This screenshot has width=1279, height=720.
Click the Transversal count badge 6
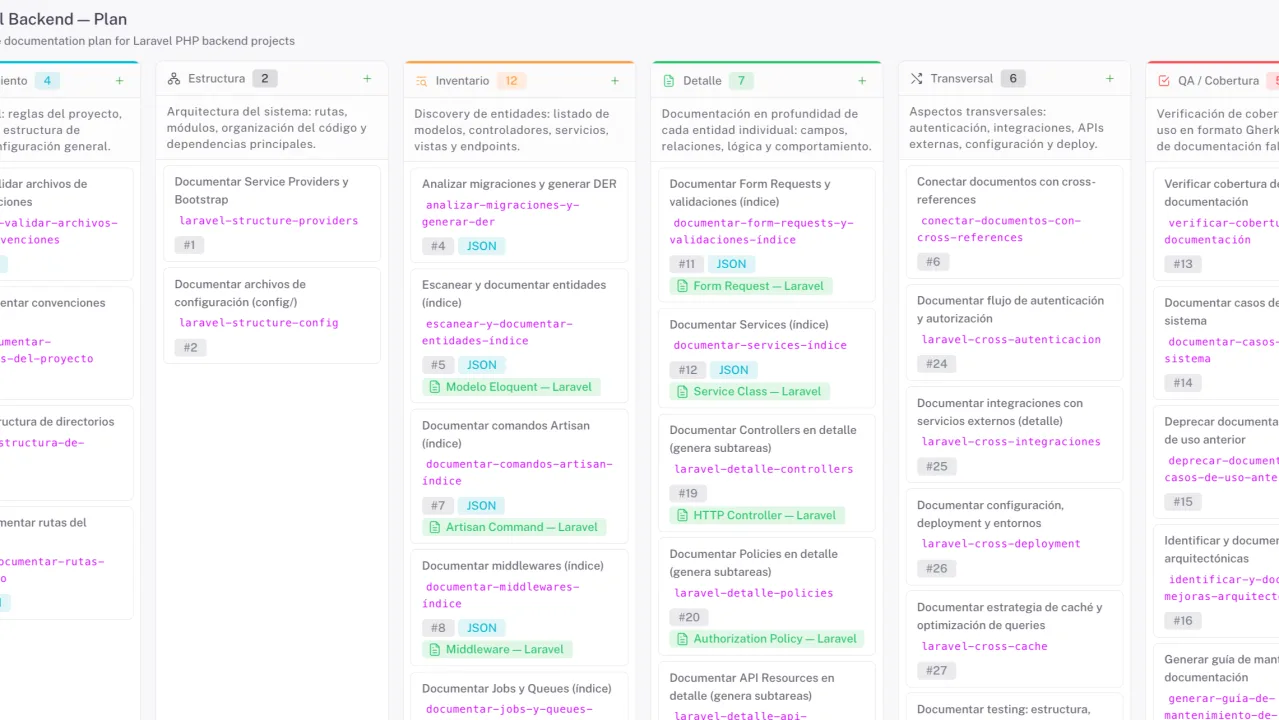[x=1013, y=79]
